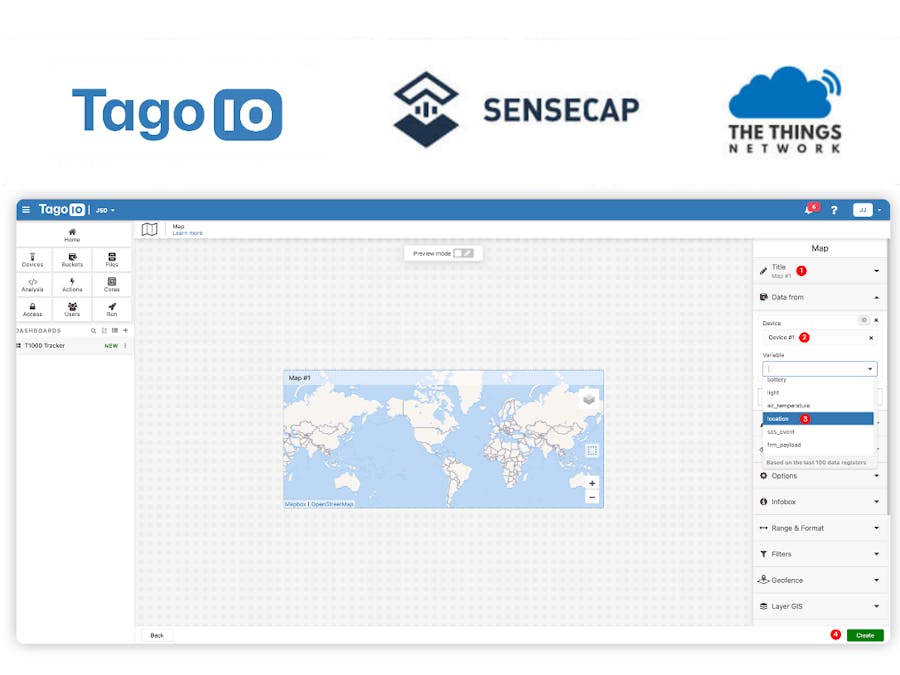
Task: Click the Learn more link
Action: 188,233
